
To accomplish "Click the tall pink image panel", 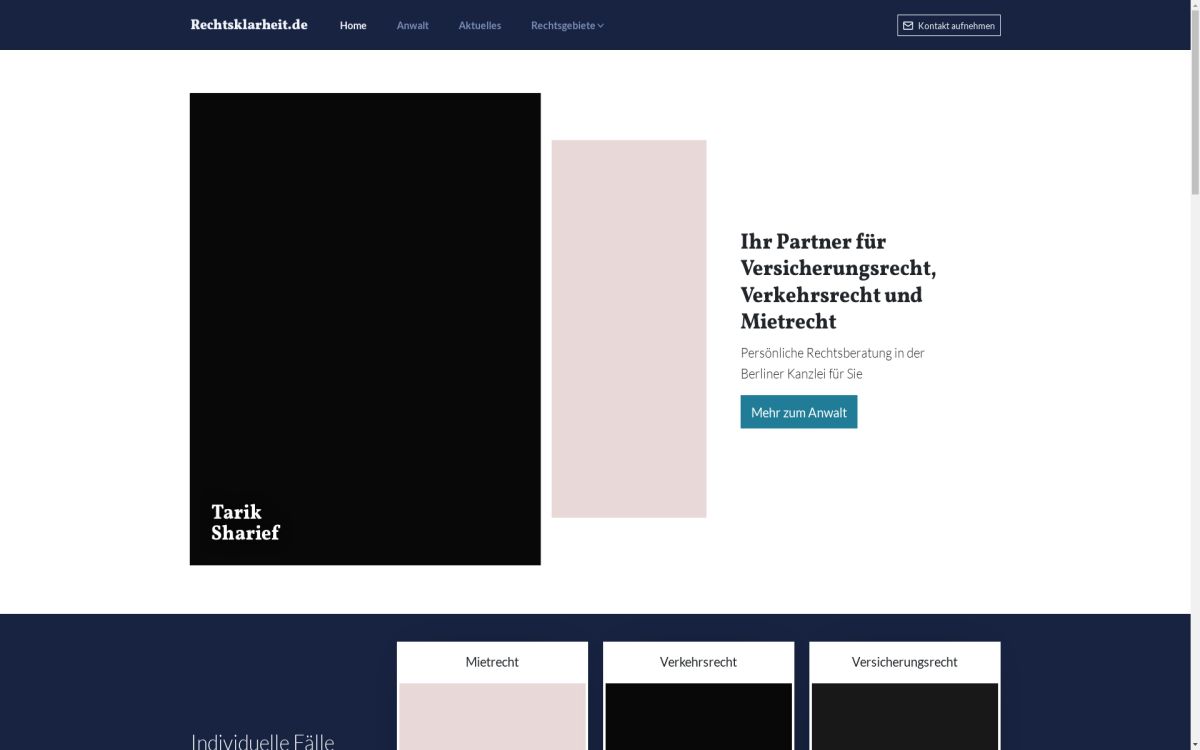I will pos(629,328).
